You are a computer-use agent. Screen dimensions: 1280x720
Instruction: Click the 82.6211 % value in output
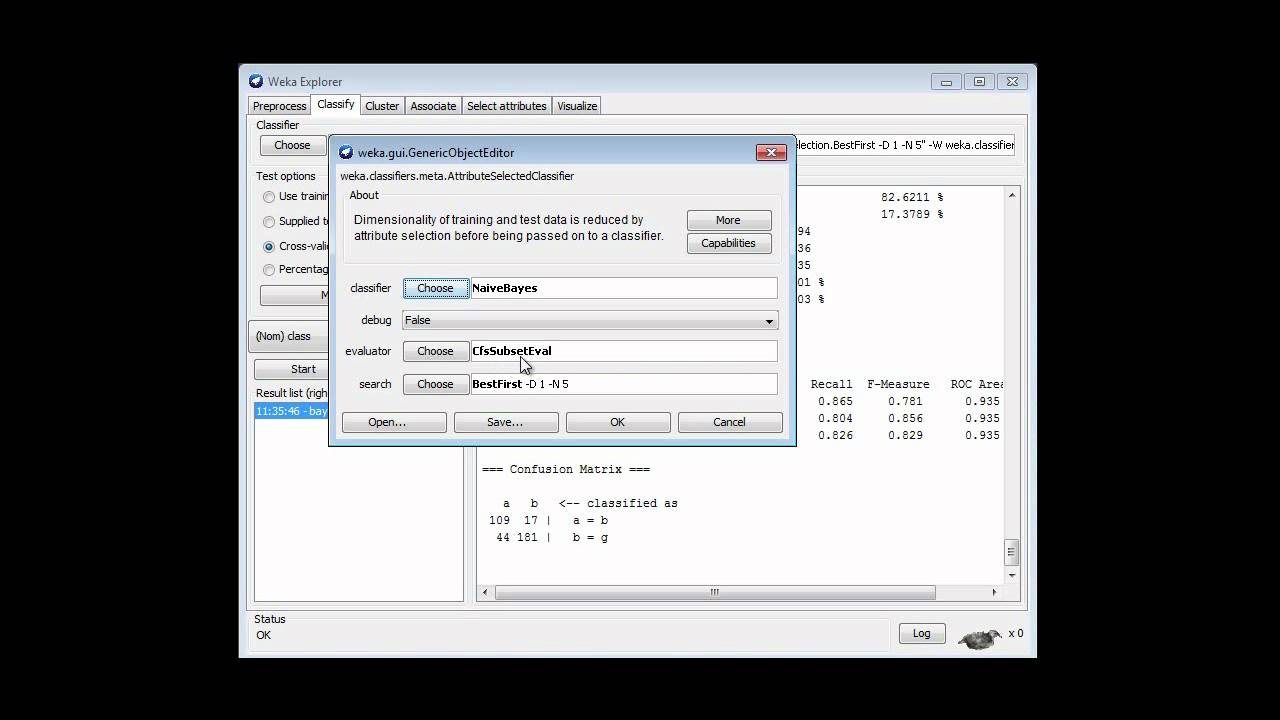[912, 197]
